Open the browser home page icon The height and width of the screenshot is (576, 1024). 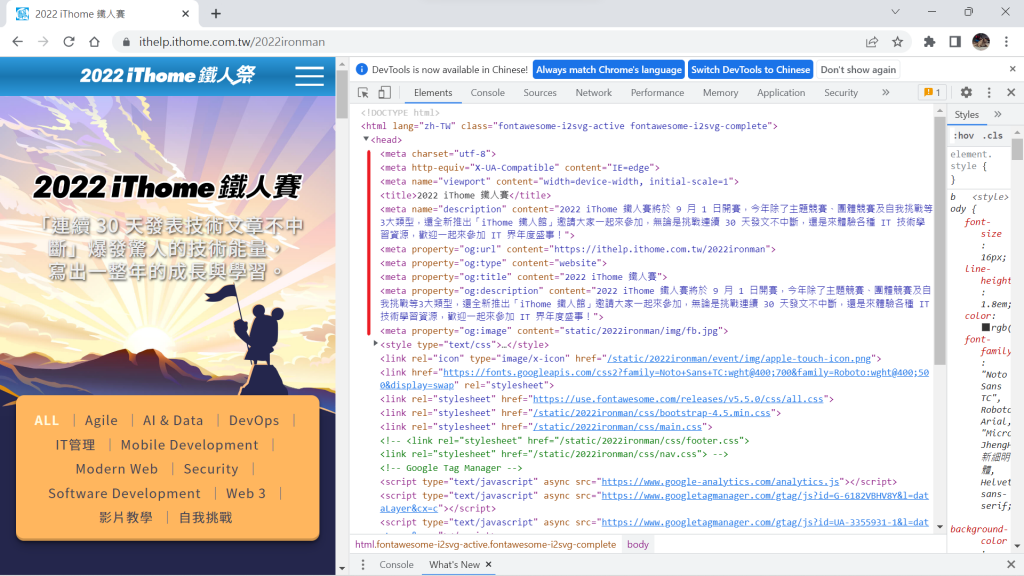pos(94,42)
